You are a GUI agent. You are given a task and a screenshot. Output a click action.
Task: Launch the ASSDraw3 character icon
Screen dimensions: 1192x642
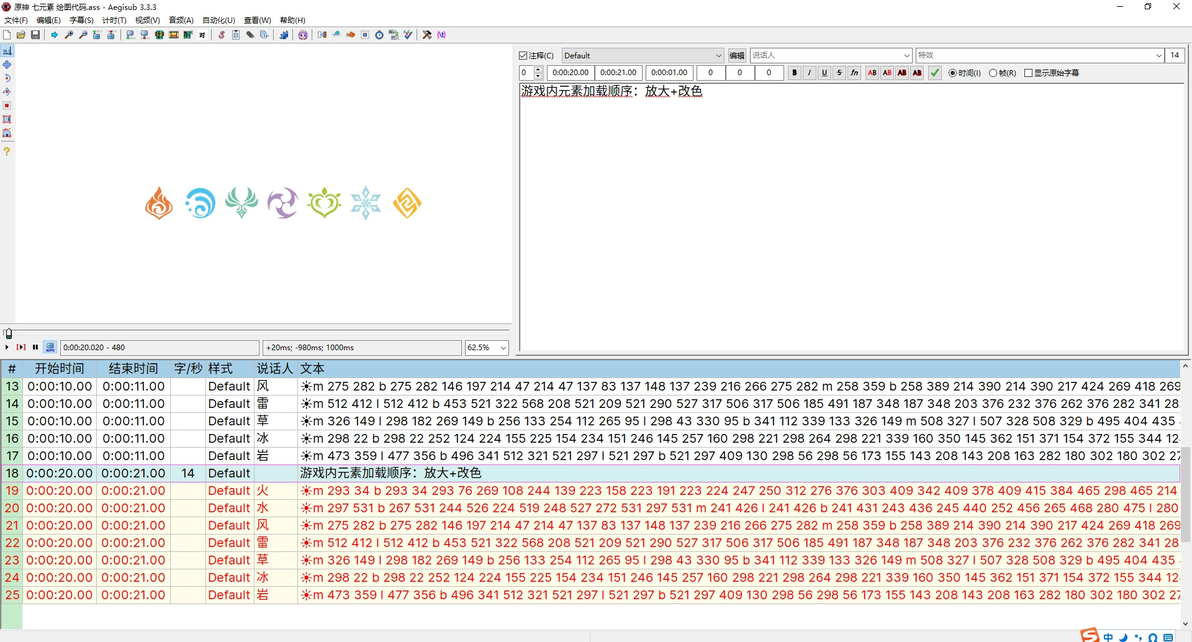tap(303, 35)
